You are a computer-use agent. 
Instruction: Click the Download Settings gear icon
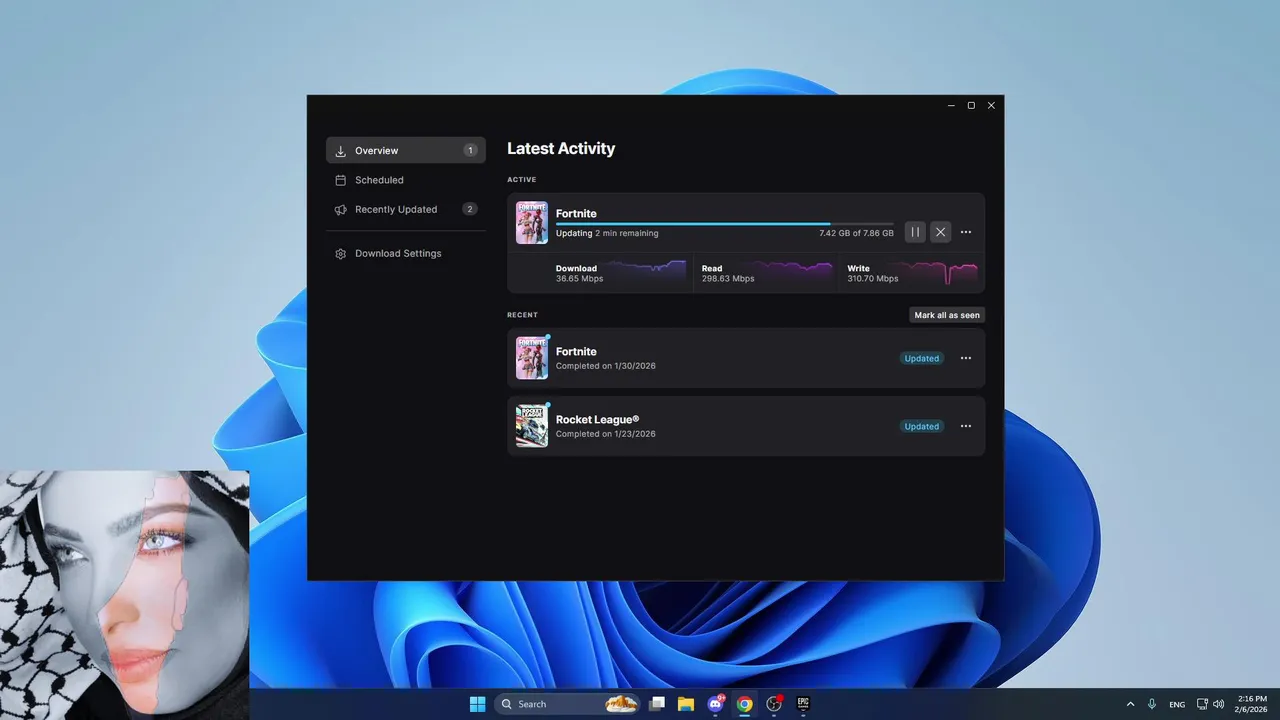tap(340, 254)
